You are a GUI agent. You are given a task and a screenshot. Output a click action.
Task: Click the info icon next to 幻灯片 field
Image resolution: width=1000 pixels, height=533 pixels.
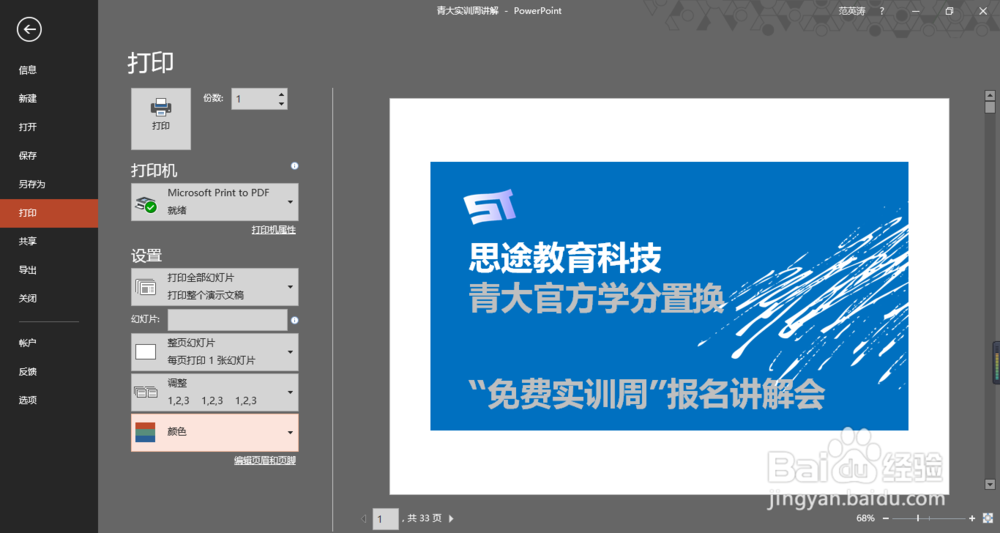click(x=295, y=320)
